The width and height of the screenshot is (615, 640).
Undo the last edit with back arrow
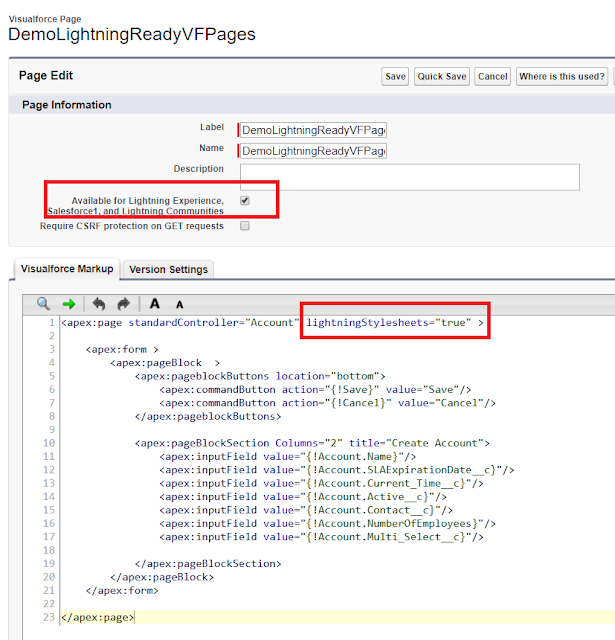point(98,304)
